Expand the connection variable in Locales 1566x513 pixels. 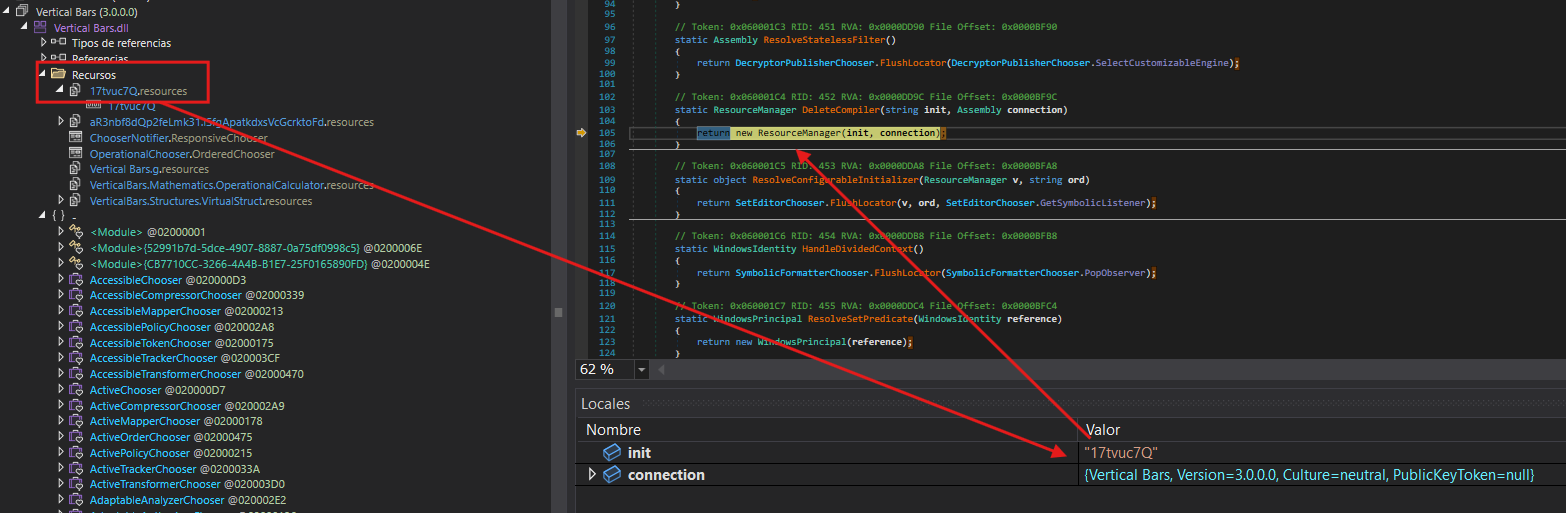click(592, 475)
